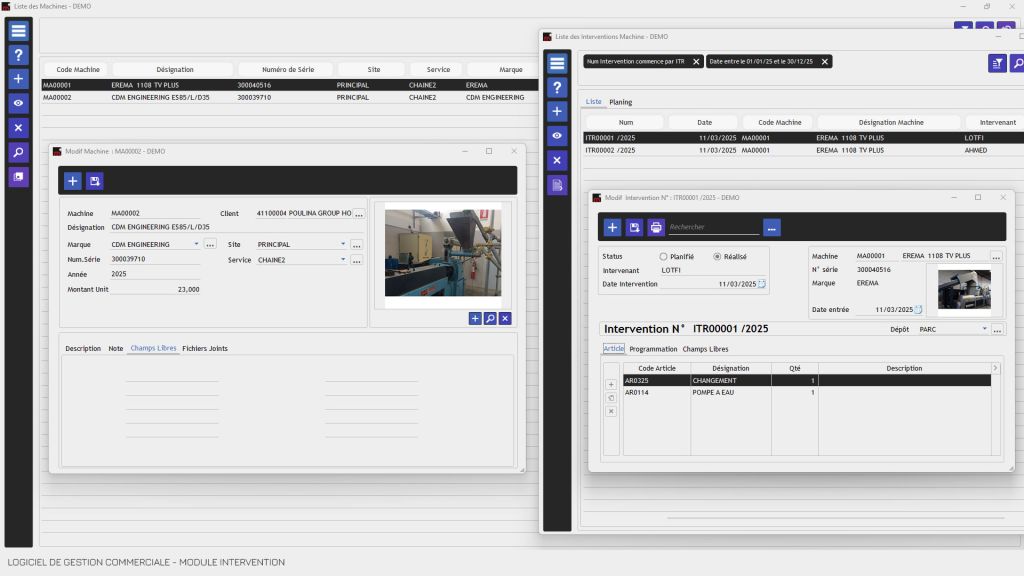Open the Search magnifier icon in the sidebar
The image size is (1024, 576).
click(x=18, y=152)
